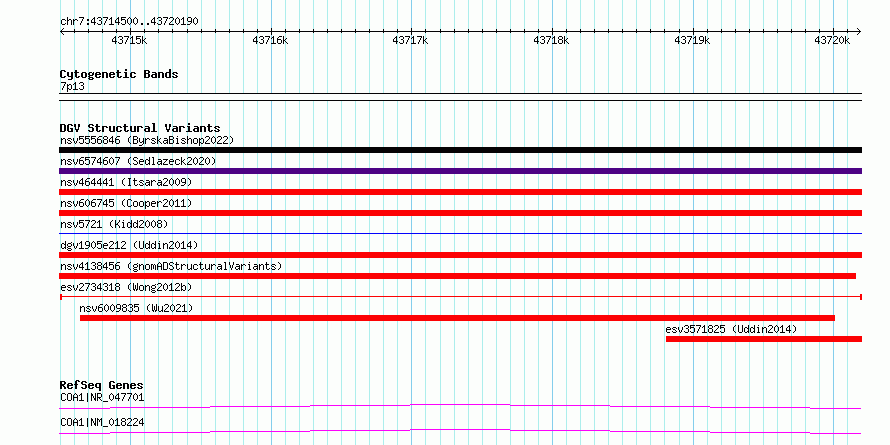
Task: Click the chr7:43714500..43720190 region label
Action: (x=129, y=21)
